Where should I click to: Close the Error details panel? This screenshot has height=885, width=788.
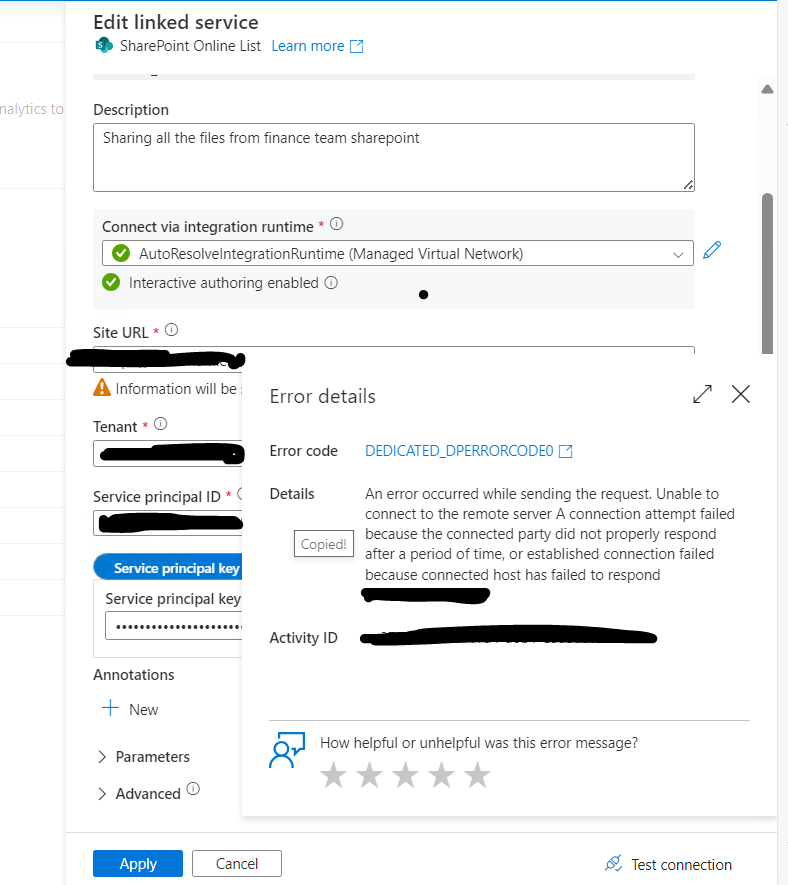[741, 394]
